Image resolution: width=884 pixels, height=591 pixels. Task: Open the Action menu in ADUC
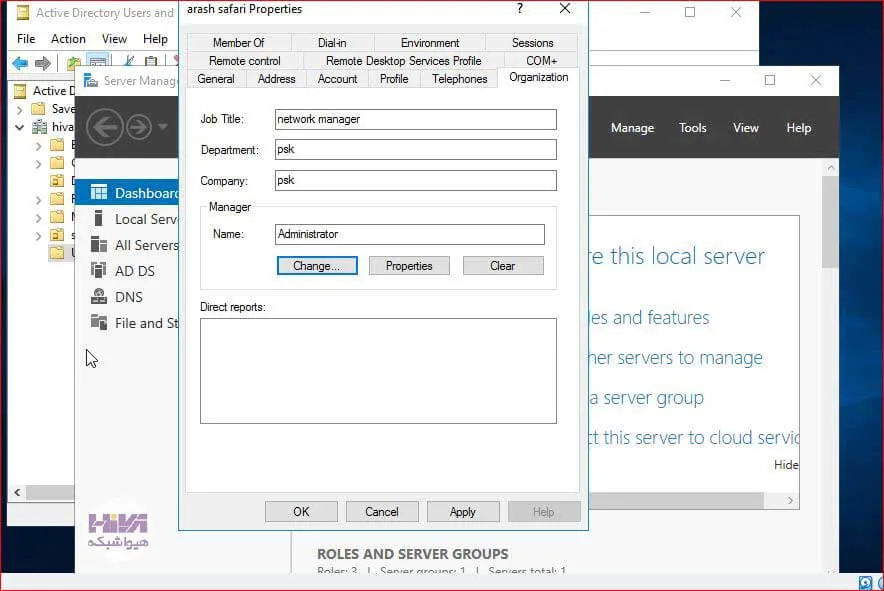[x=68, y=39]
